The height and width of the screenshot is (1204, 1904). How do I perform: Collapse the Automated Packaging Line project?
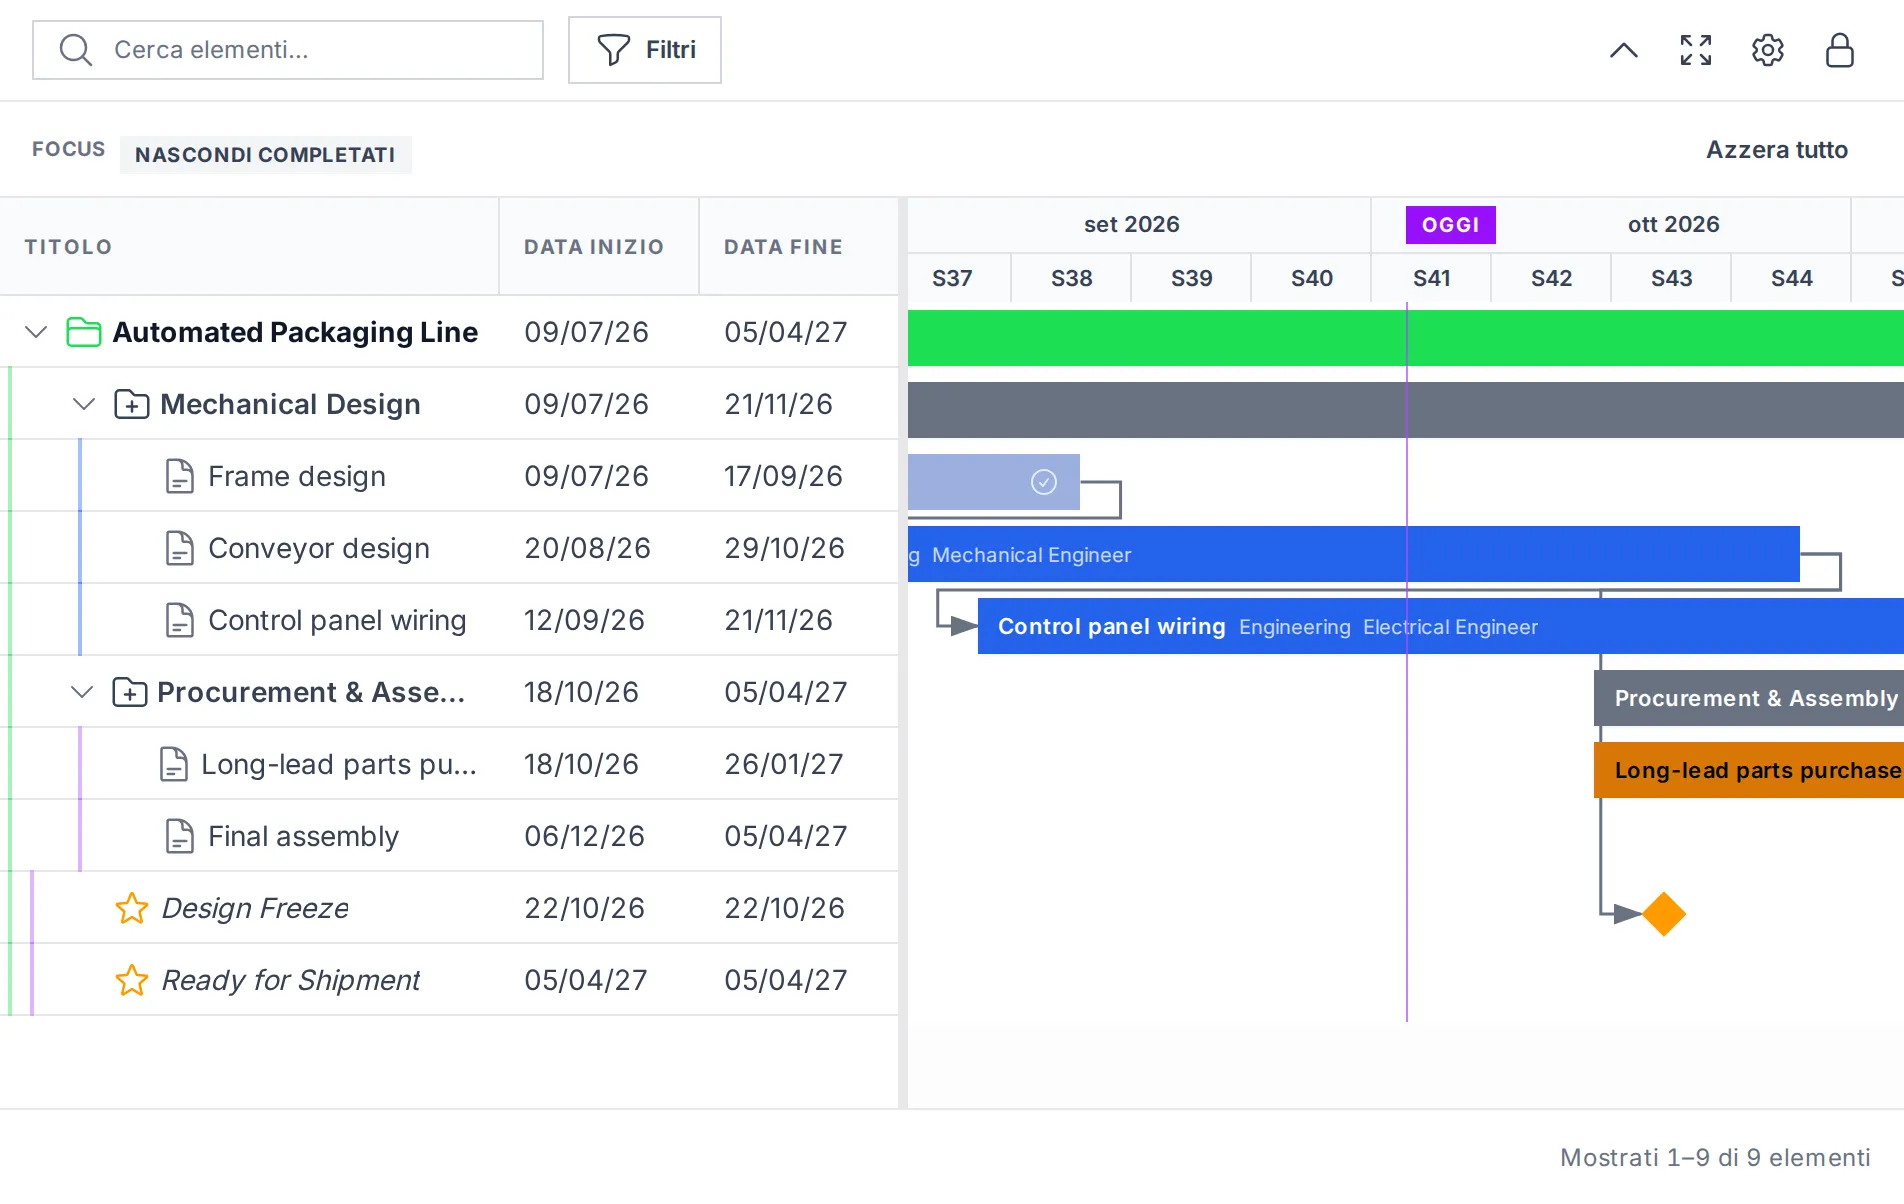click(36, 332)
